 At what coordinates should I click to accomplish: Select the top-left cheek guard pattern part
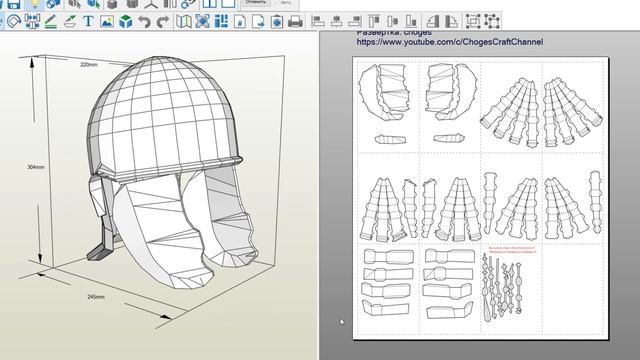(x=384, y=93)
